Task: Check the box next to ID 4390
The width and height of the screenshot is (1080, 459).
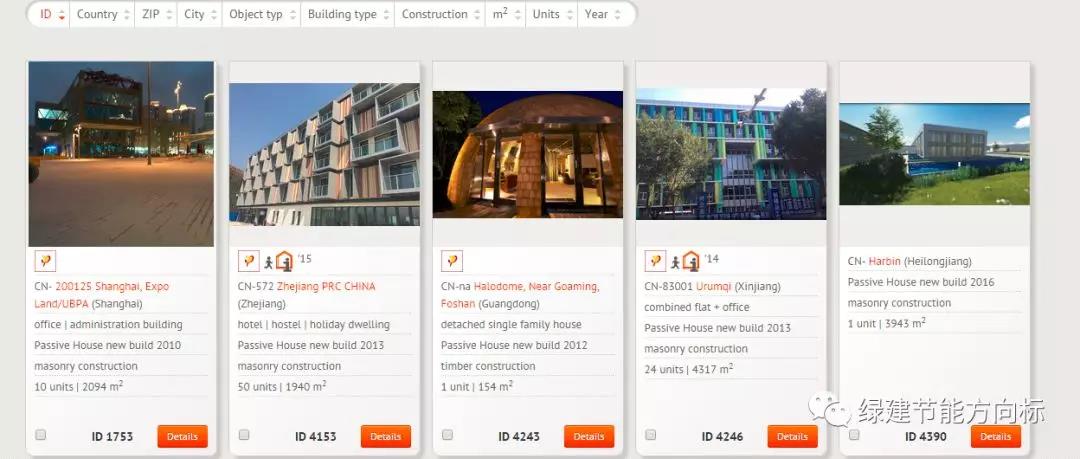Action: [x=854, y=435]
